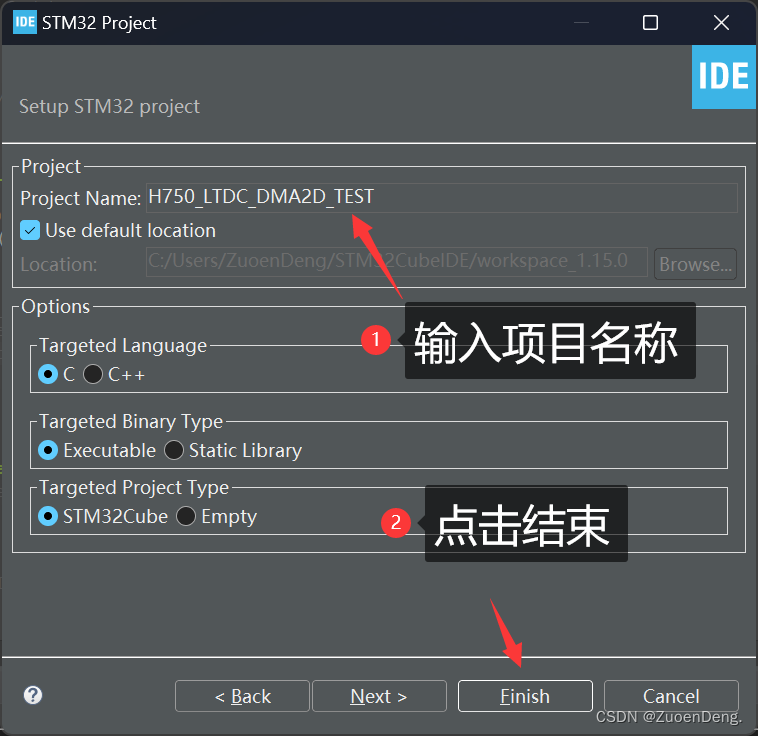This screenshot has width=758, height=736.
Task: Select C++ as targeted language
Action: point(93,374)
